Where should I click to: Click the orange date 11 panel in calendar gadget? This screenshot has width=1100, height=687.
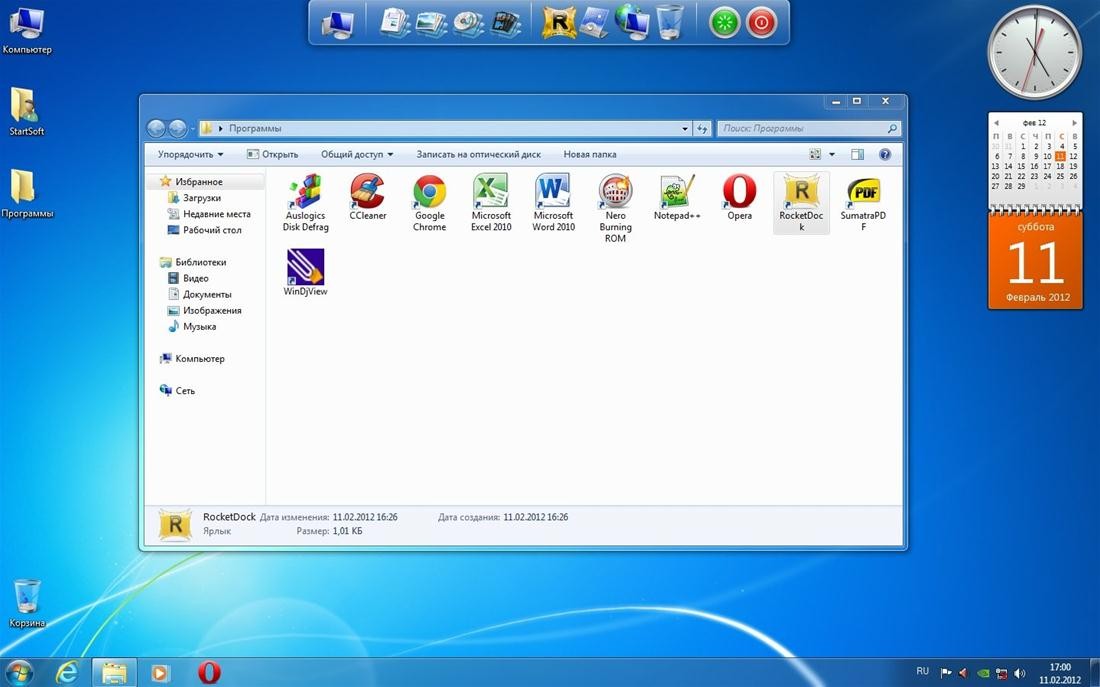tap(1035, 261)
